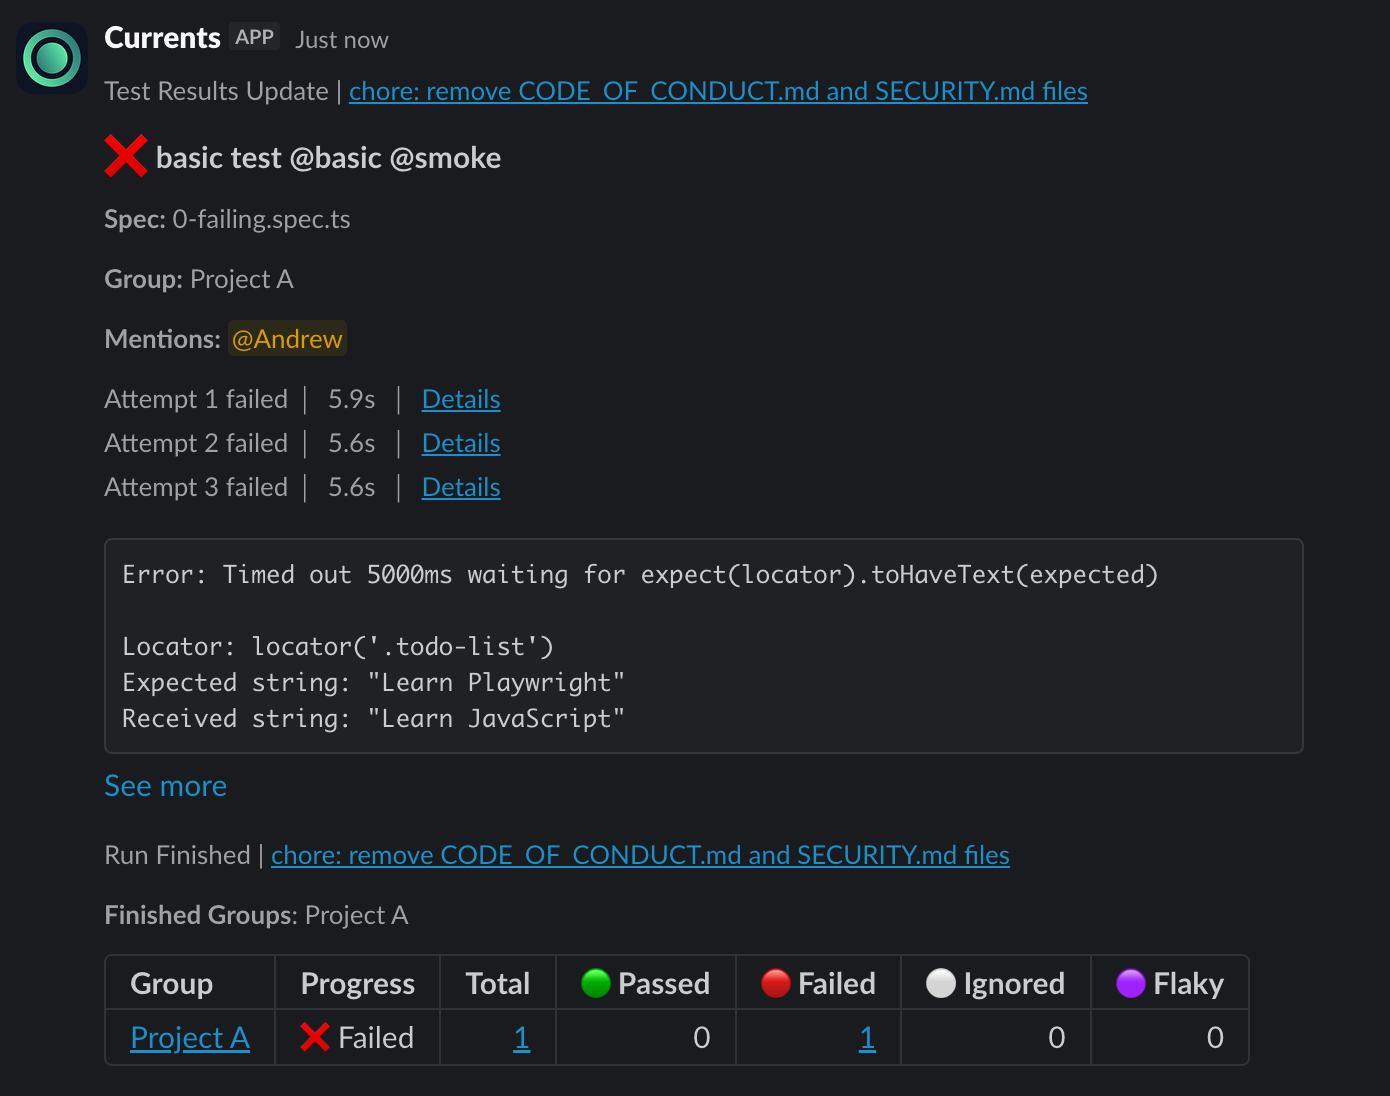Image resolution: width=1390 pixels, height=1096 pixels.
Task: Open the Project A group link
Action: pyautogui.click(x=190, y=1038)
